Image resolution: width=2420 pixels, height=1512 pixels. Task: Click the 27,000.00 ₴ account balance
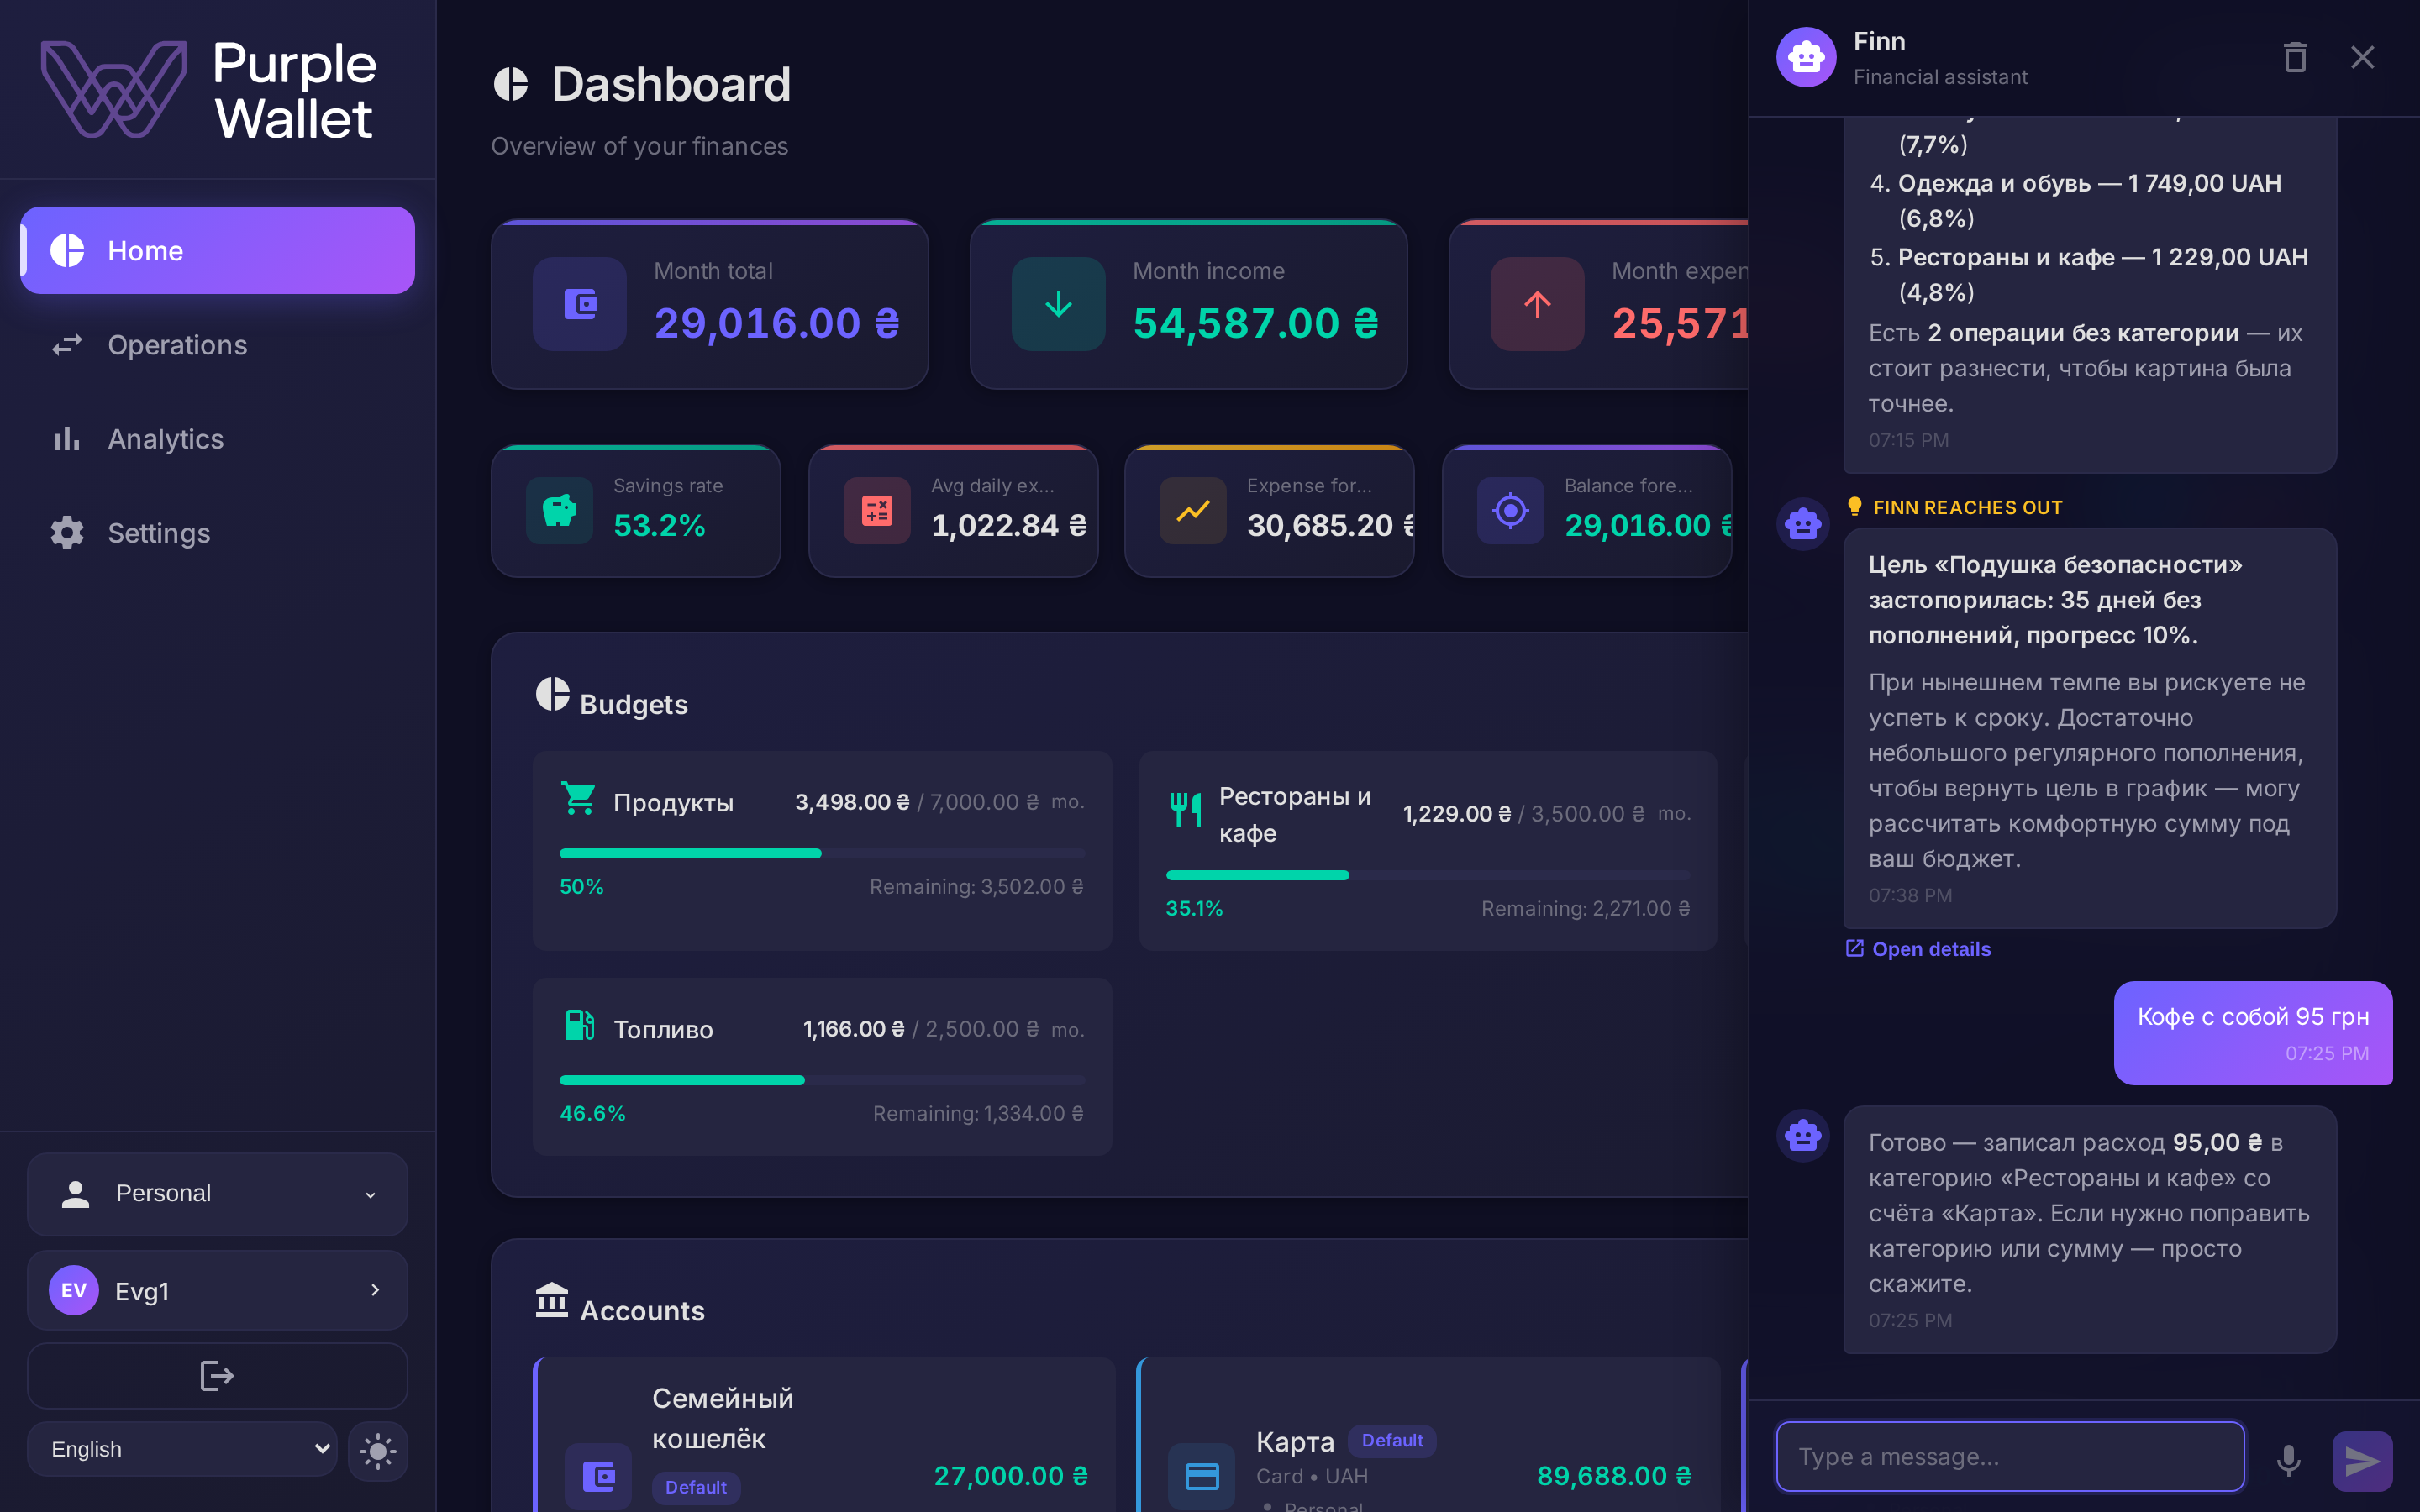tap(1011, 1476)
